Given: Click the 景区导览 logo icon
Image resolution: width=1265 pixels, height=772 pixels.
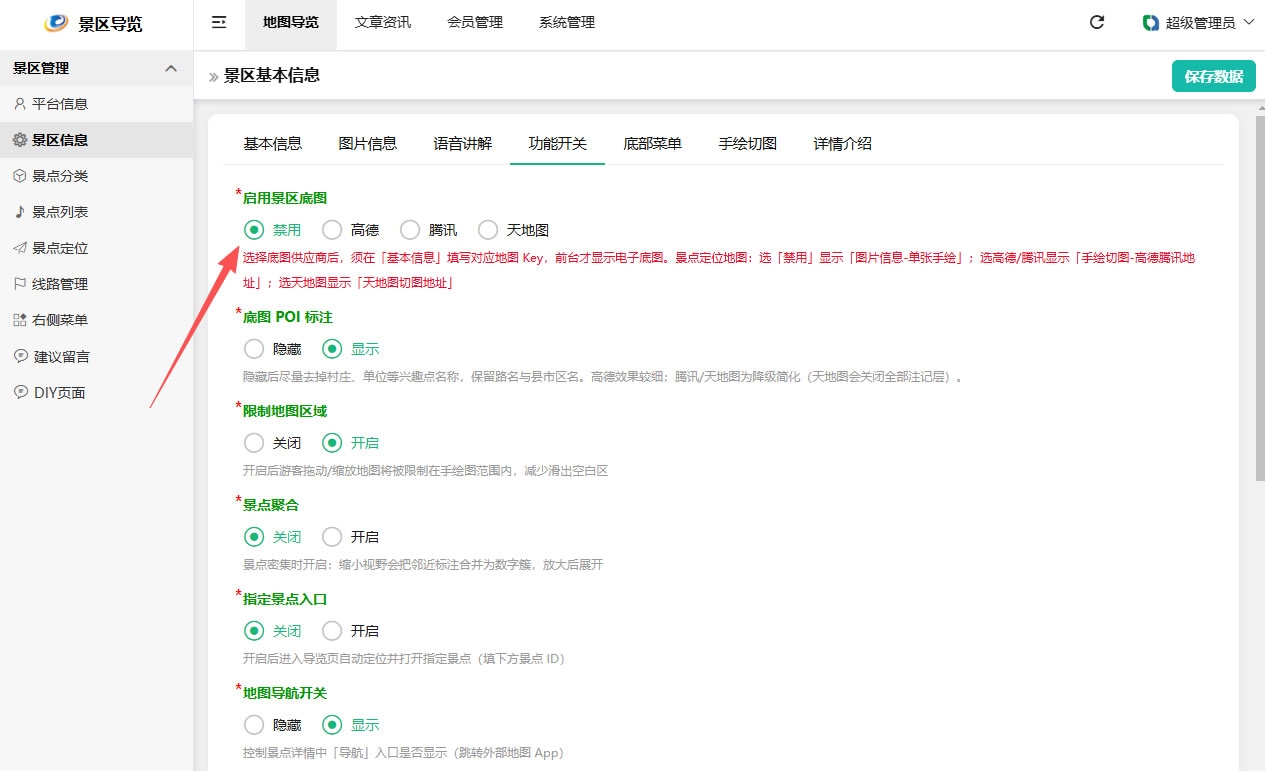Looking at the screenshot, I should tap(58, 23).
